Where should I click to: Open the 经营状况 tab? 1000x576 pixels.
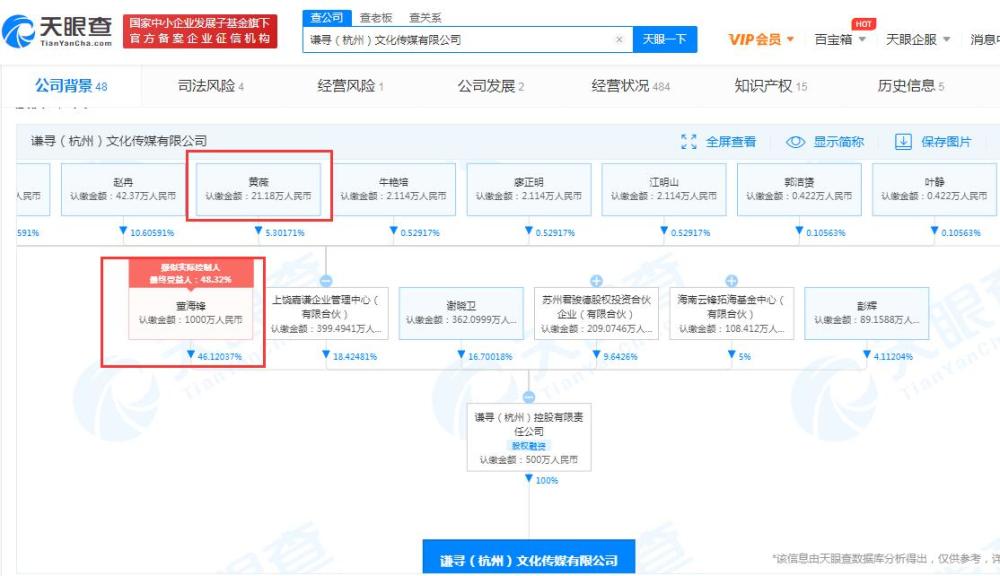pos(631,85)
